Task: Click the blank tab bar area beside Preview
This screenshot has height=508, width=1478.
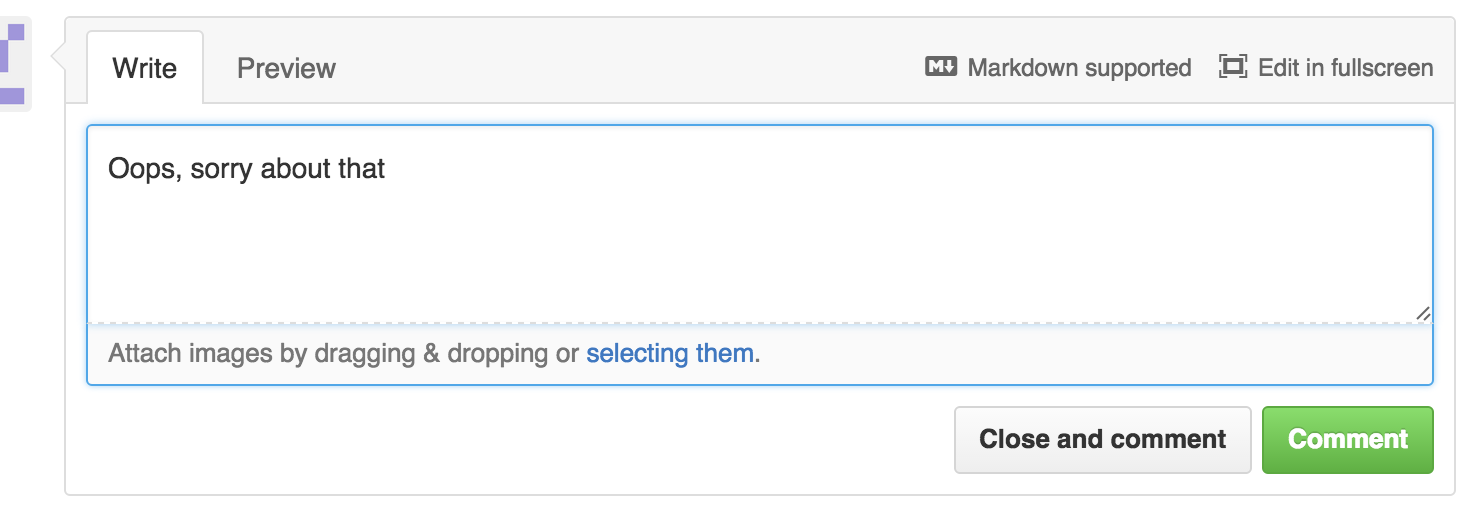Action: coord(620,68)
